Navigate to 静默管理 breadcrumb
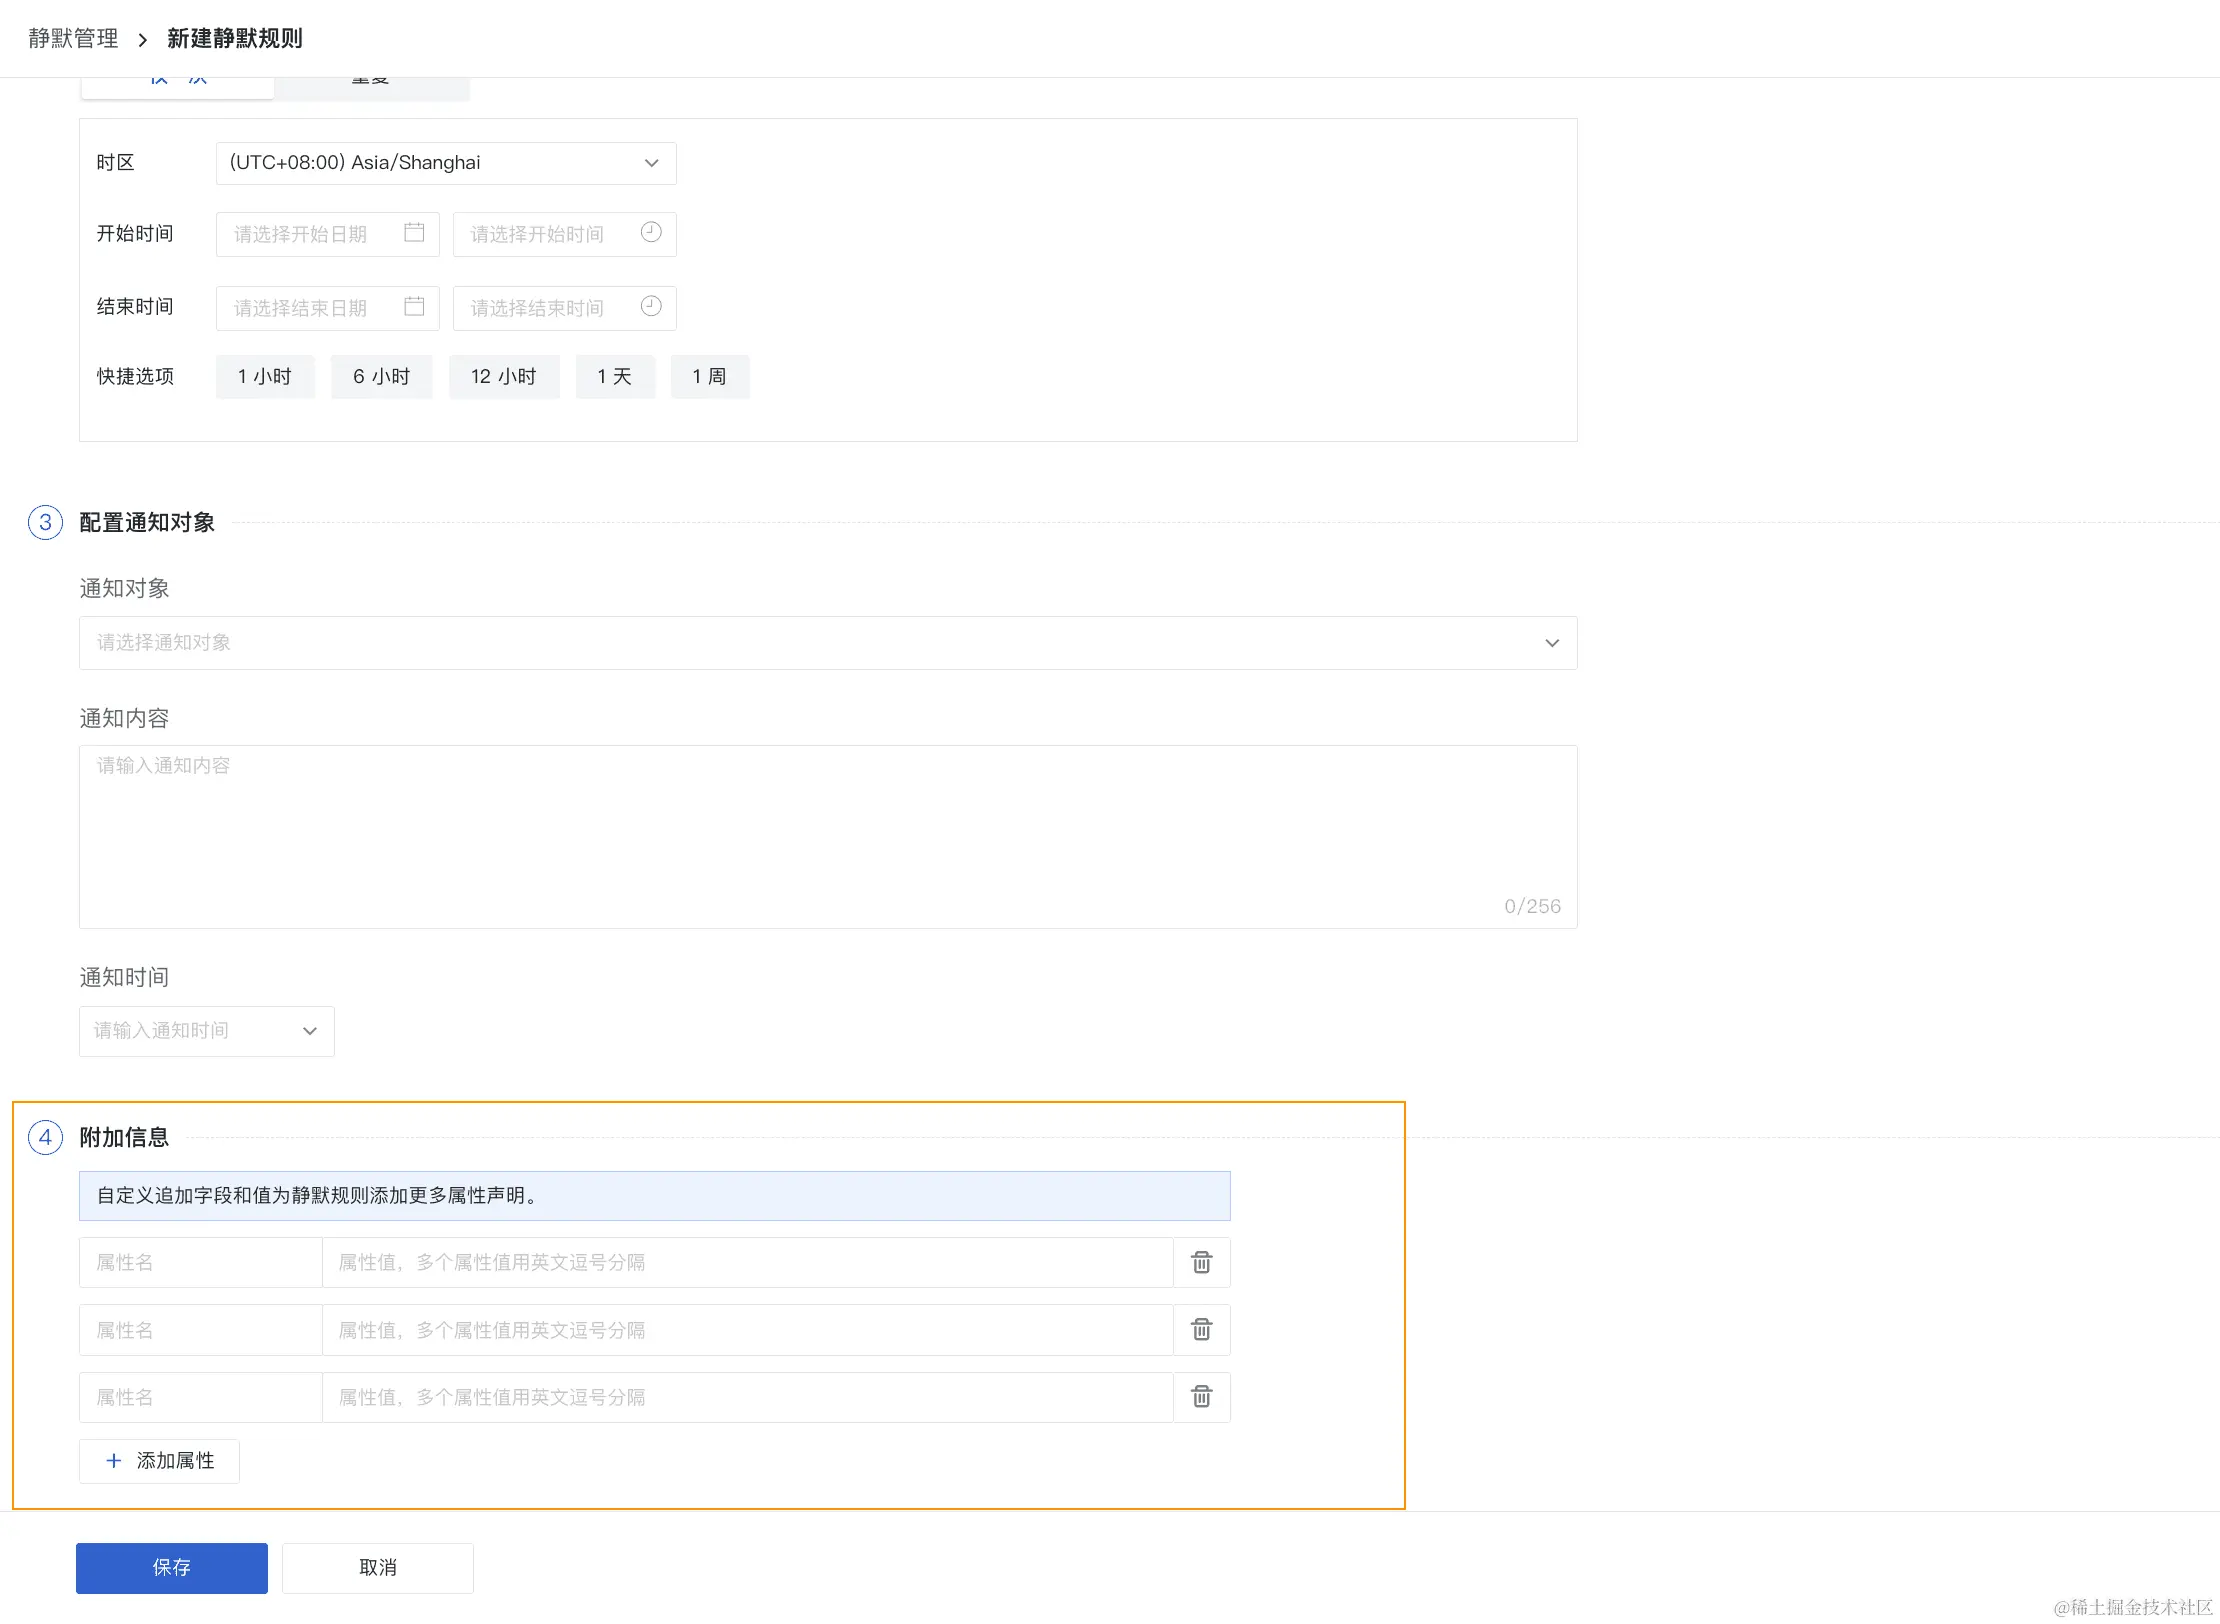The width and height of the screenshot is (2220, 1624). coord(73,38)
